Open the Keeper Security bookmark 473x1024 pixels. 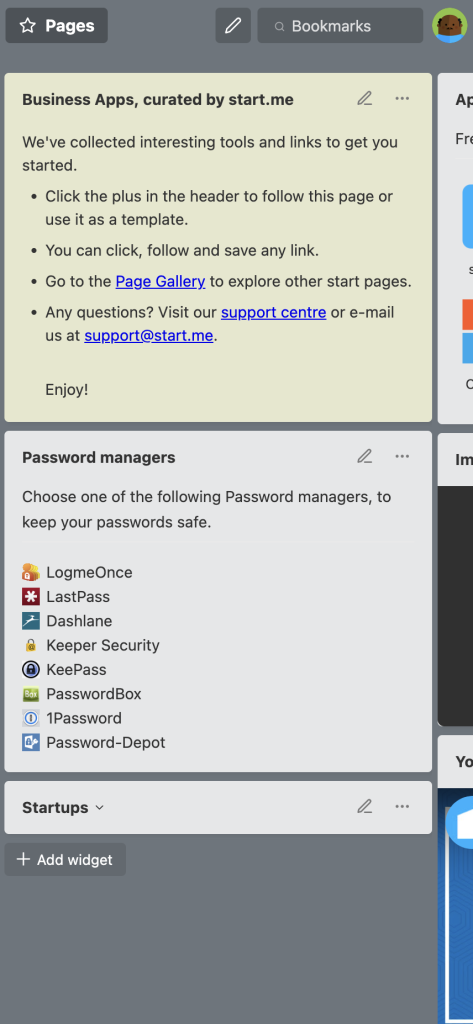(91, 645)
